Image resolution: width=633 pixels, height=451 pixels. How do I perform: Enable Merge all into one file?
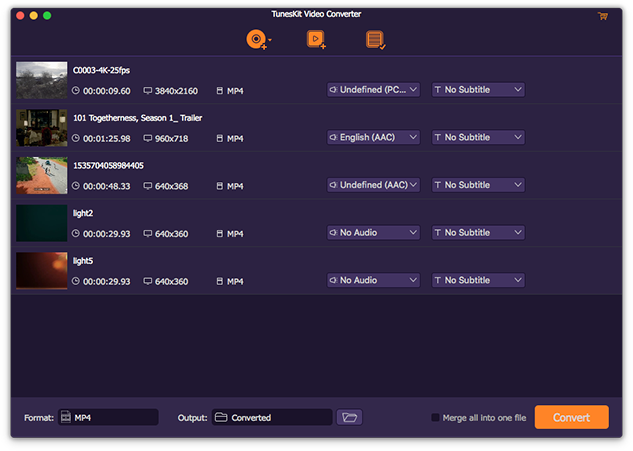435,417
